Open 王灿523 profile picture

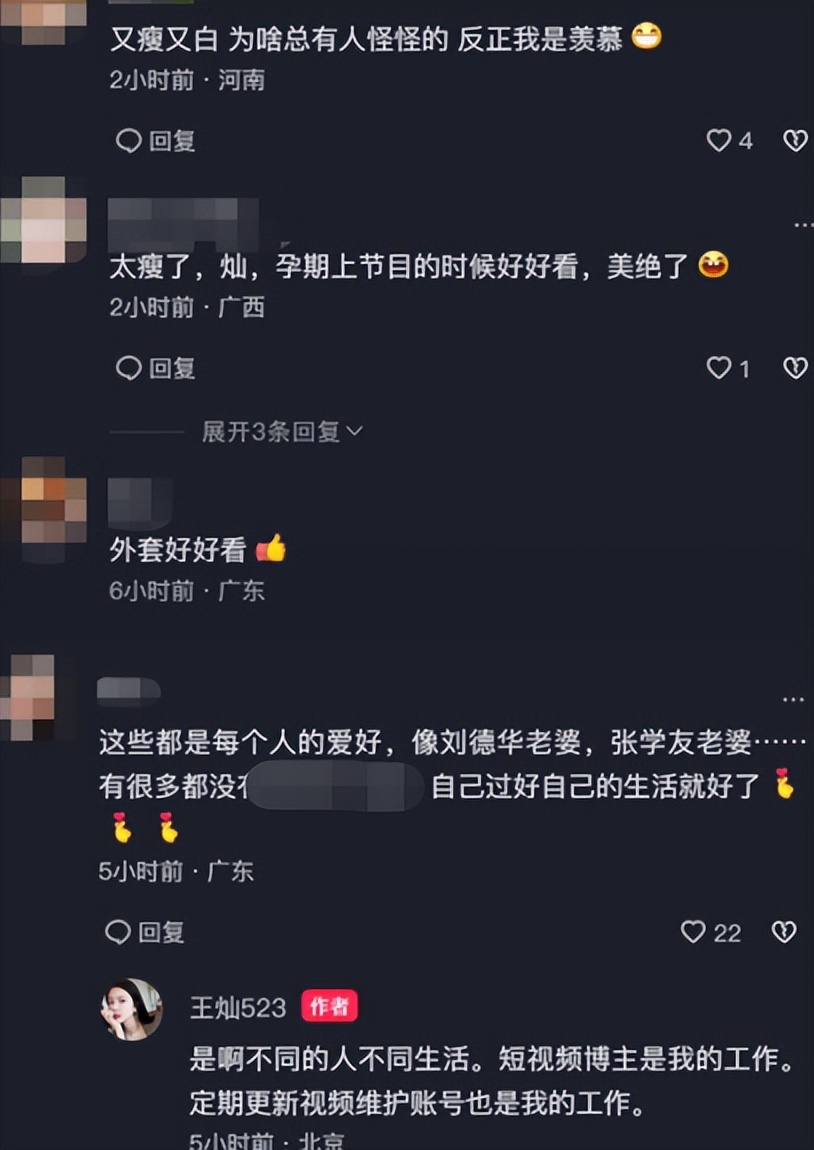click(131, 1009)
